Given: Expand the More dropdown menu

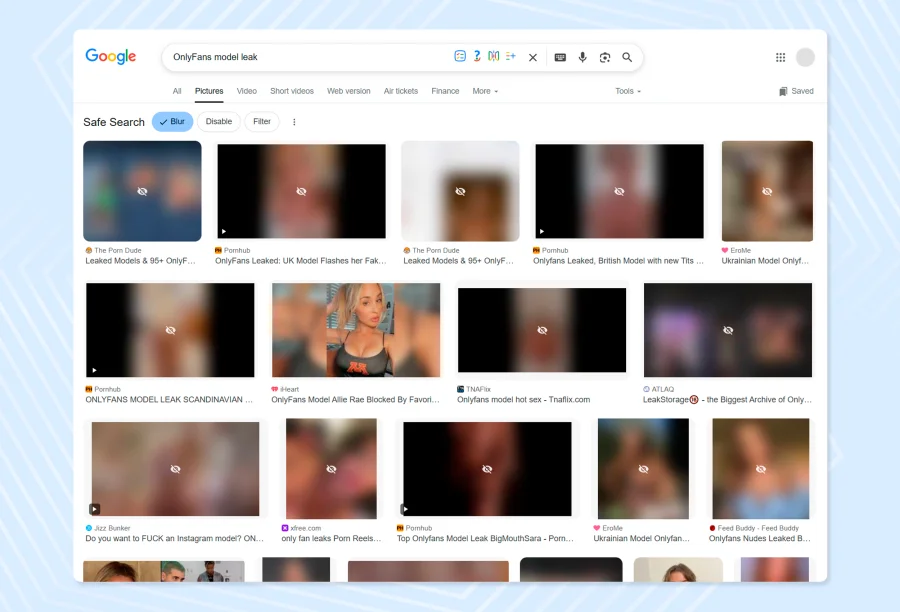Looking at the screenshot, I should pyautogui.click(x=485, y=91).
